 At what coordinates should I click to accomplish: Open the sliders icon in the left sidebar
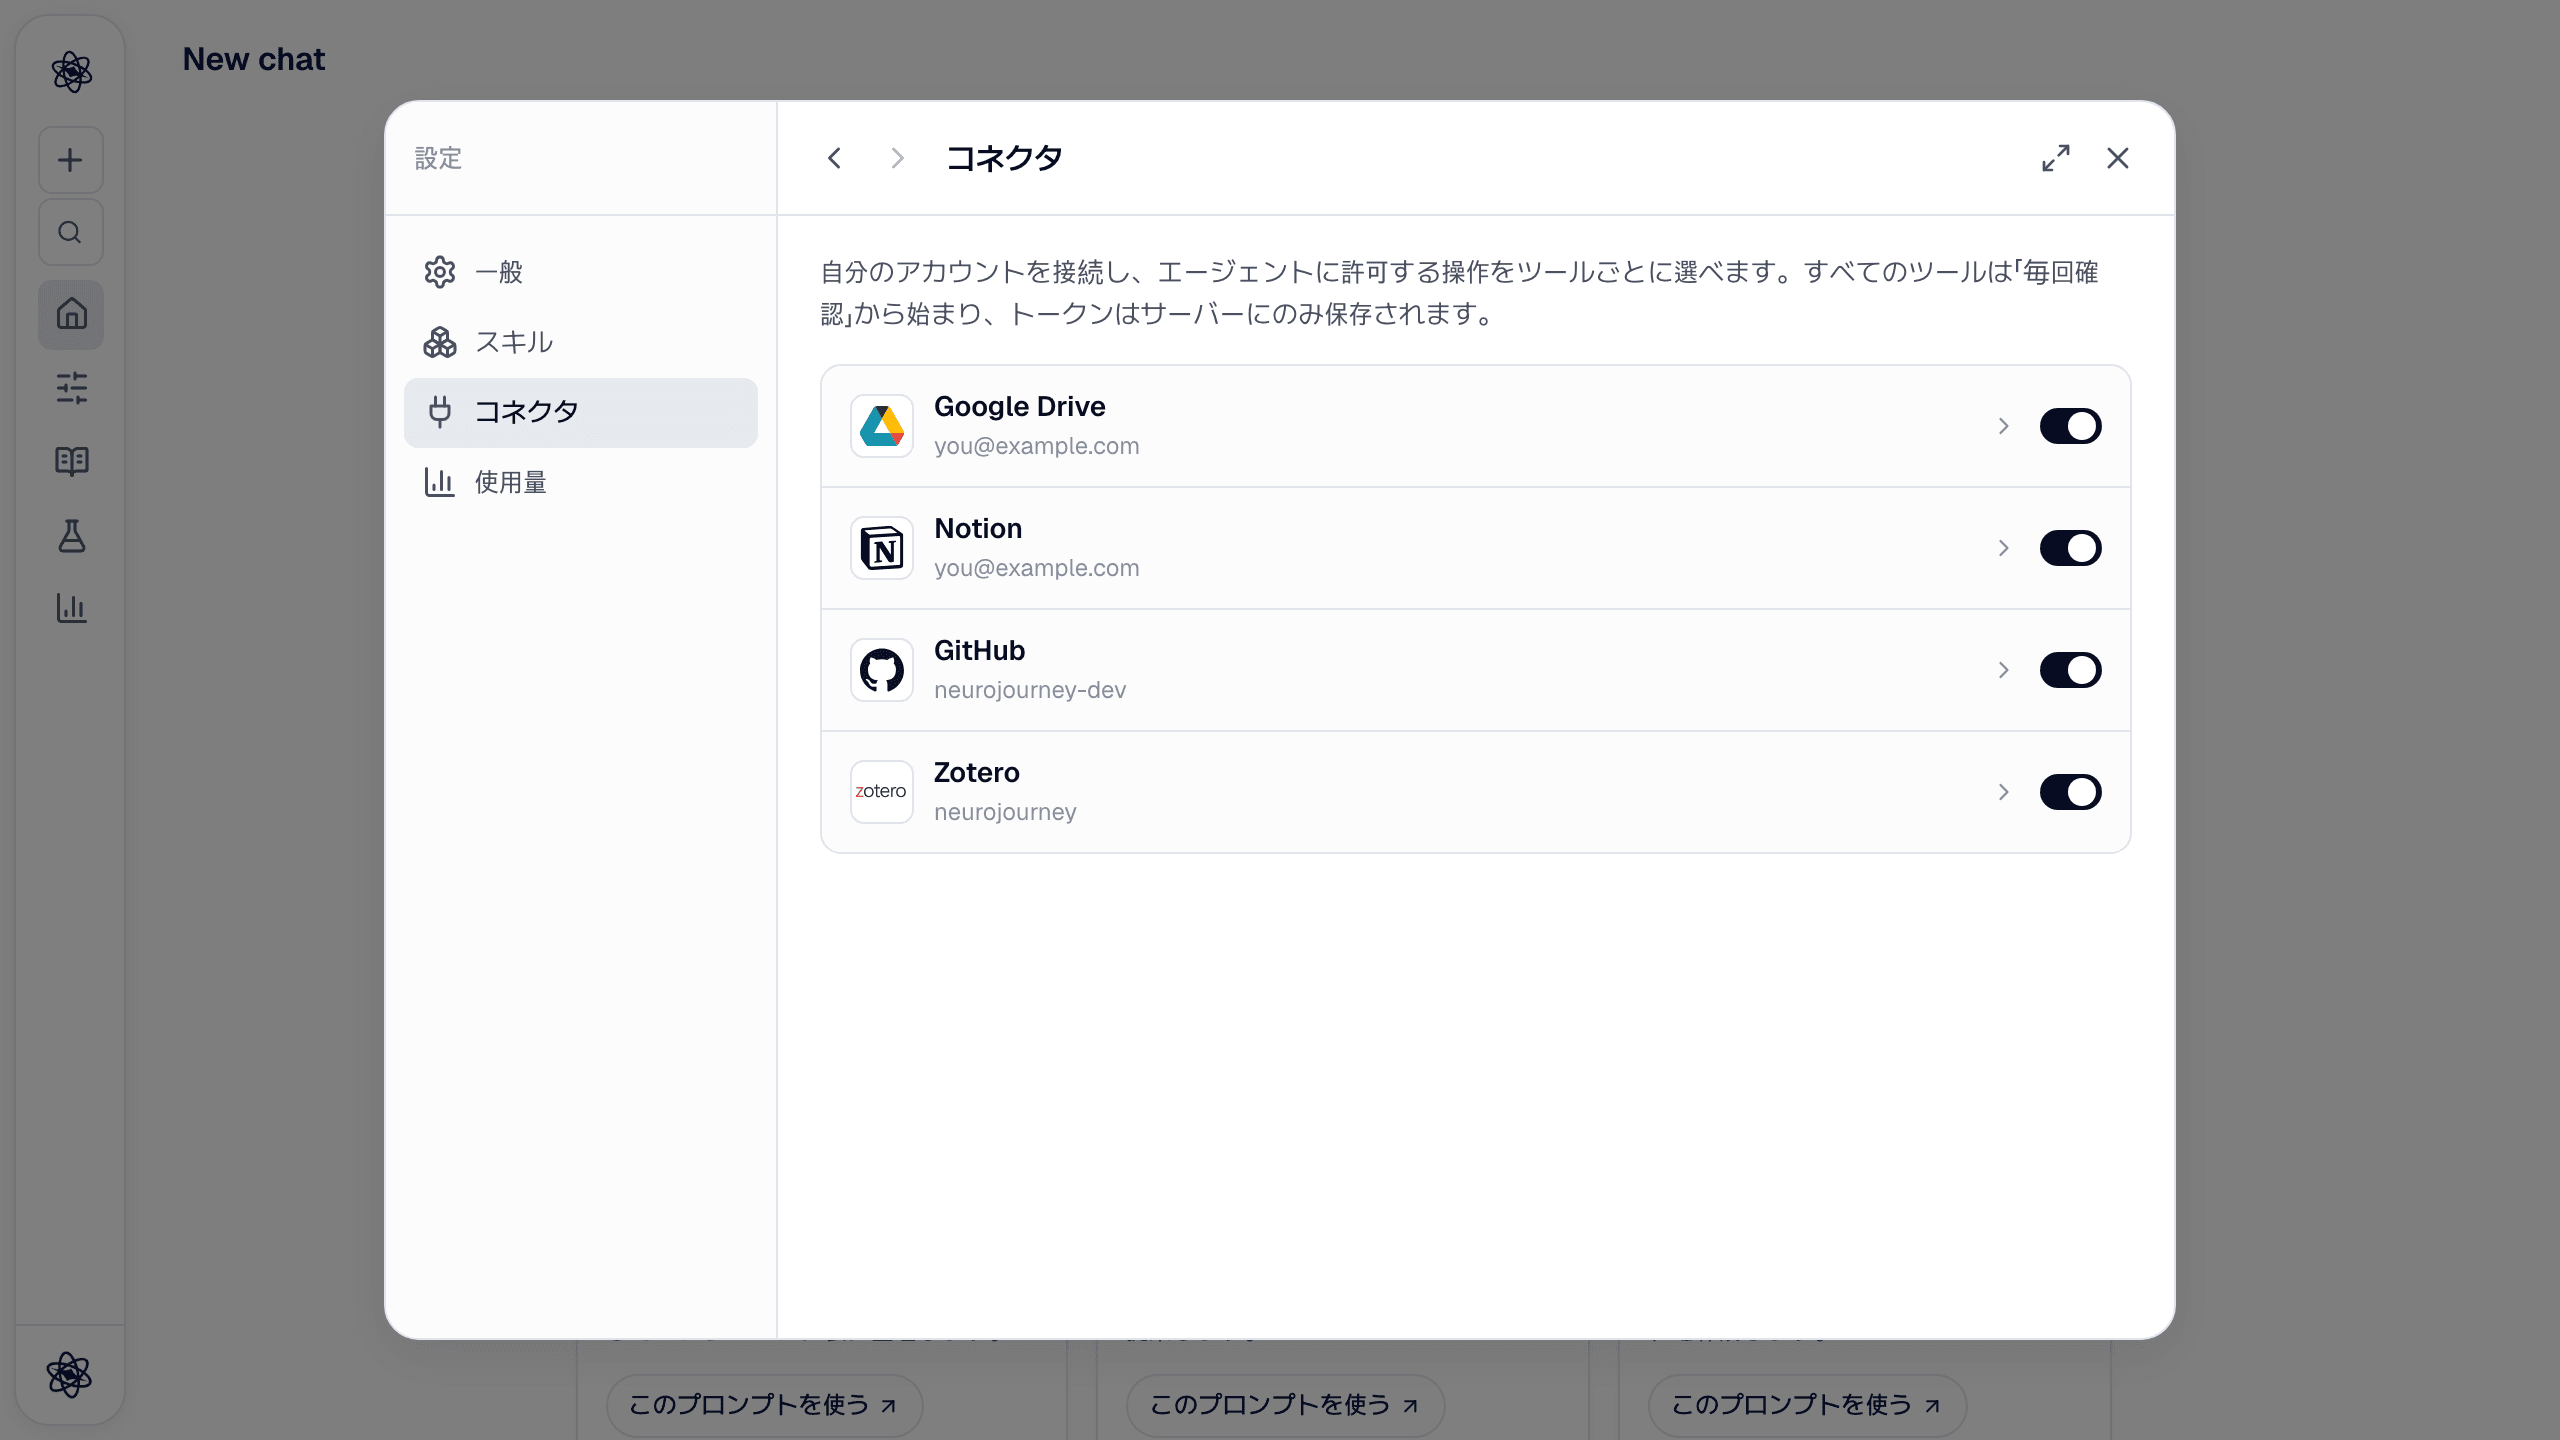71,388
